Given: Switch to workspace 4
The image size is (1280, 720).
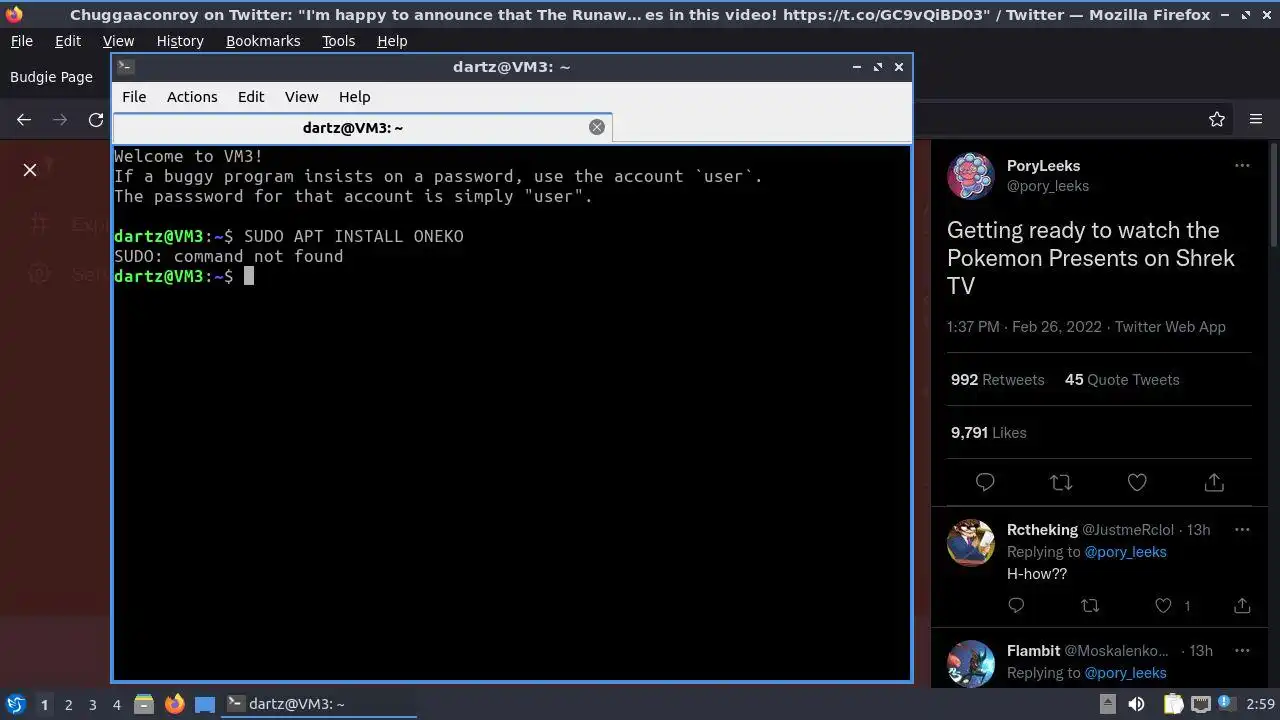Looking at the screenshot, I should click(x=116, y=704).
